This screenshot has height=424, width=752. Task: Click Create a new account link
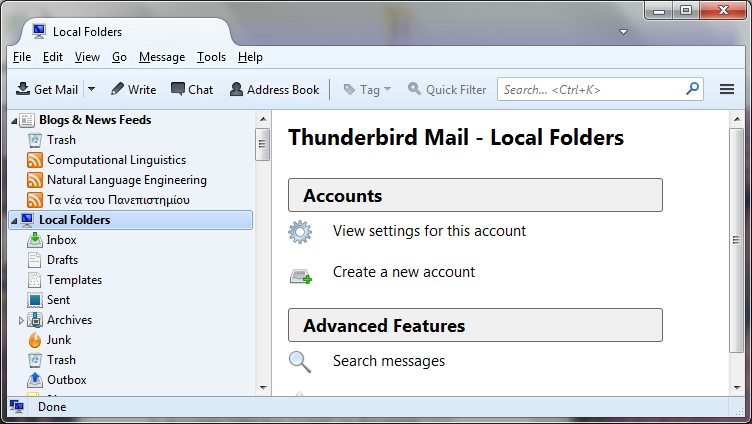404,272
